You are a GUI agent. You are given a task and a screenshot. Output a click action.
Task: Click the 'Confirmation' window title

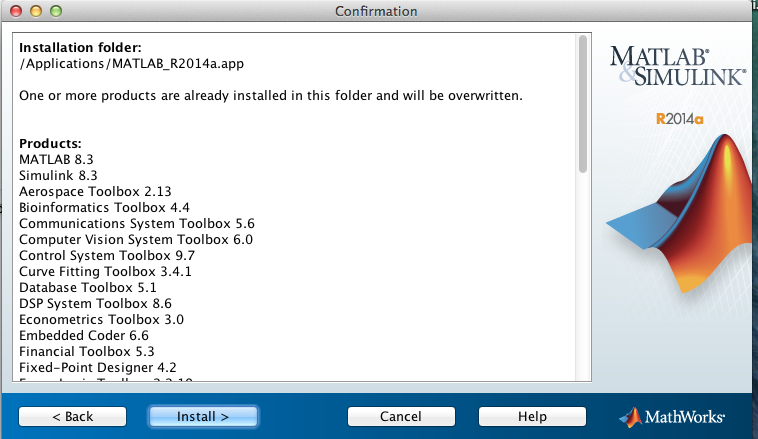tap(376, 11)
